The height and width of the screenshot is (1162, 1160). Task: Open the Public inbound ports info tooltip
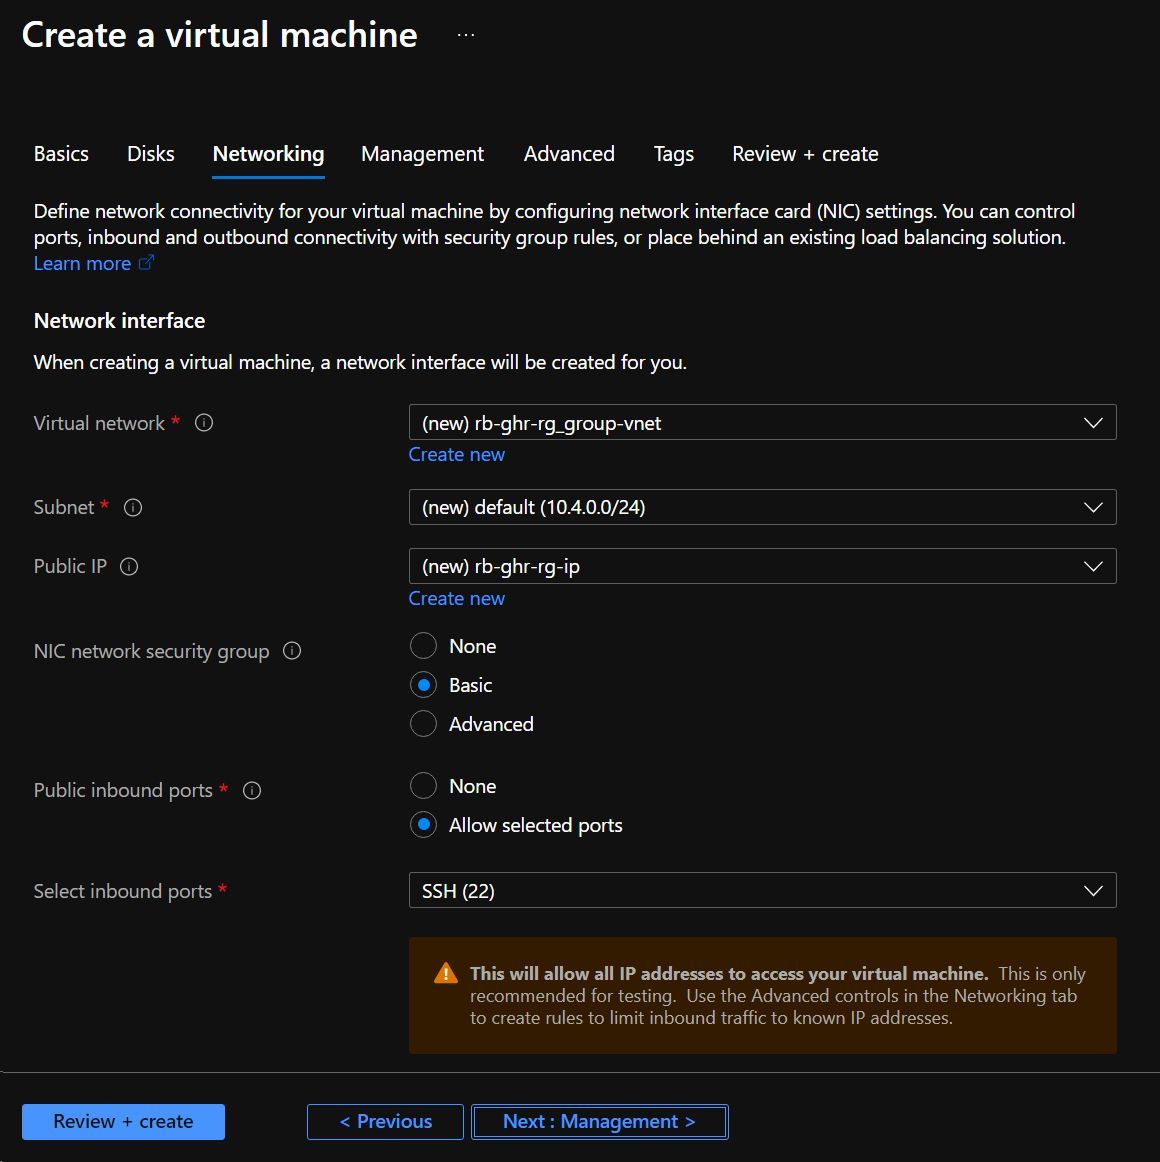[251, 790]
